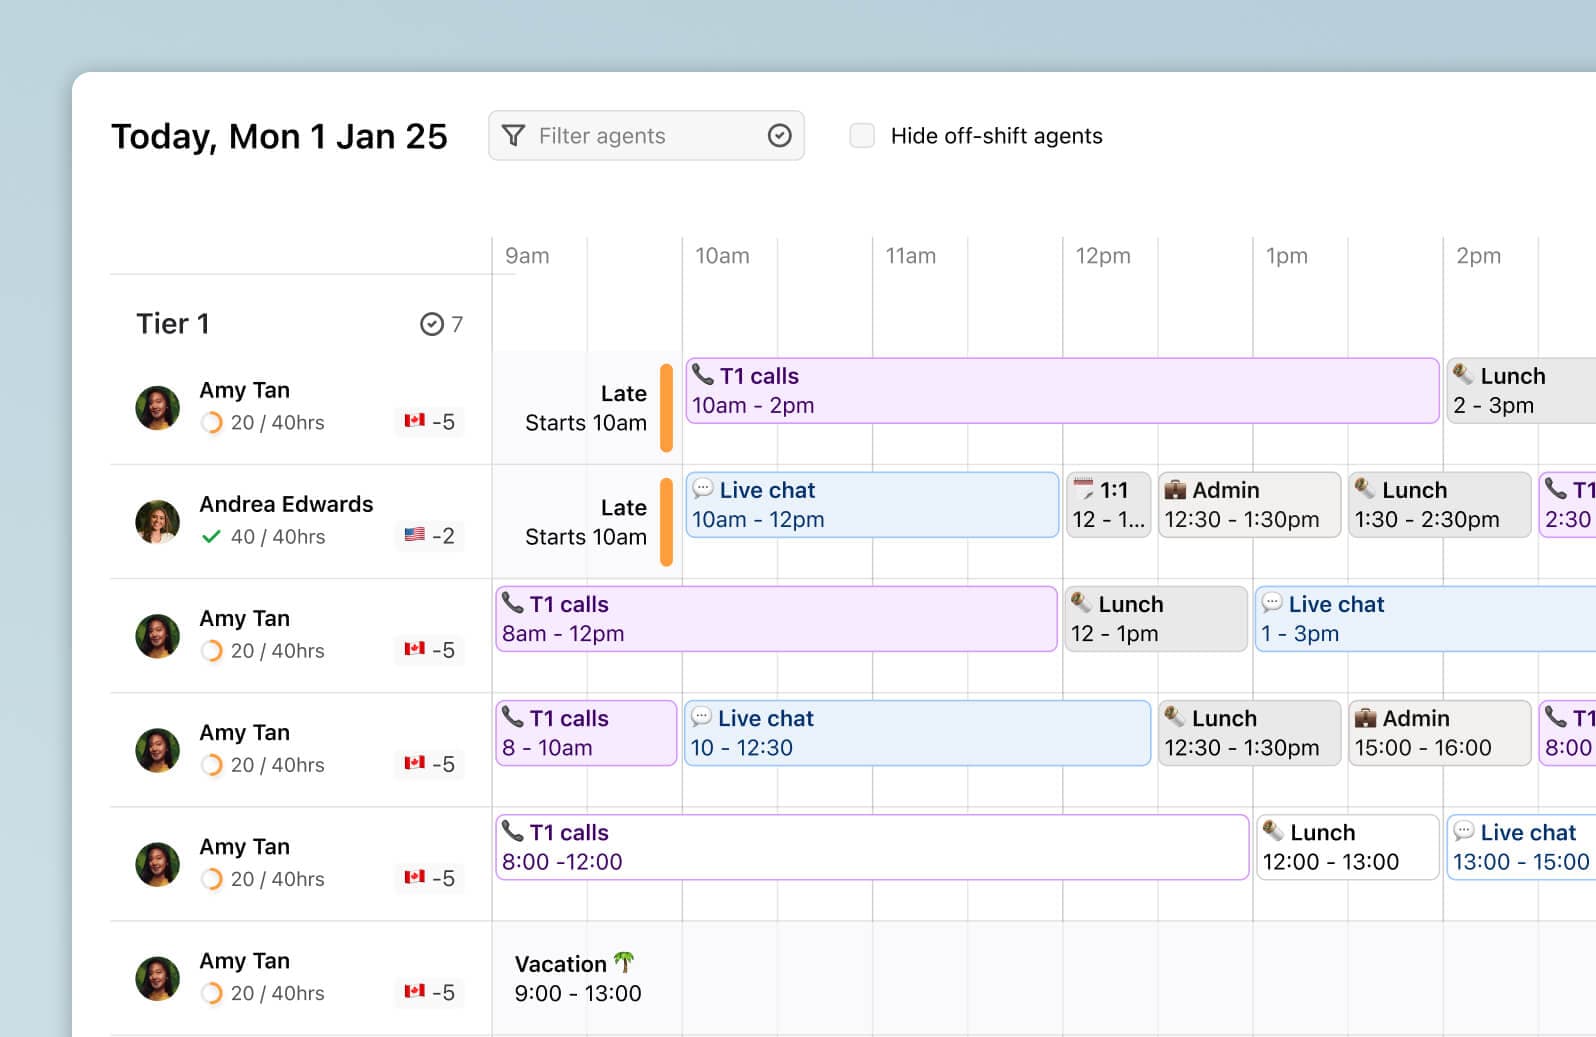Click the funnel filter icon
The image size is (1596, 1037).
pyautogui.click(x=513, y=136)
